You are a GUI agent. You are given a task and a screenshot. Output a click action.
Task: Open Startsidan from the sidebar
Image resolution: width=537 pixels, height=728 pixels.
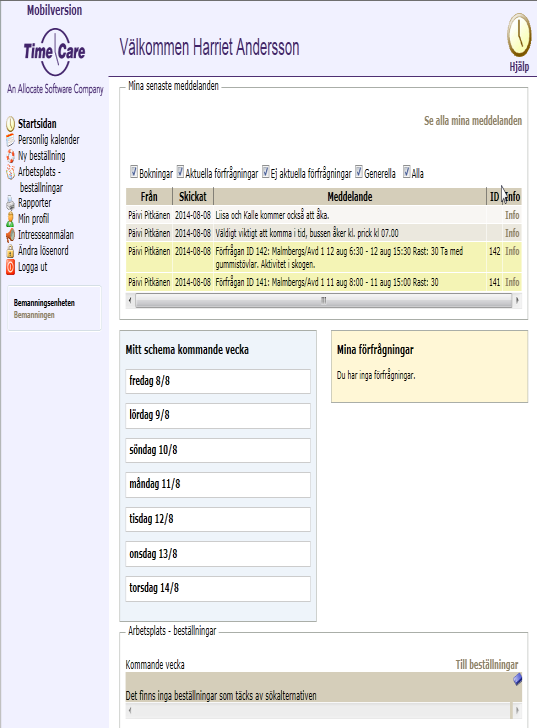(x=37, y=124)
